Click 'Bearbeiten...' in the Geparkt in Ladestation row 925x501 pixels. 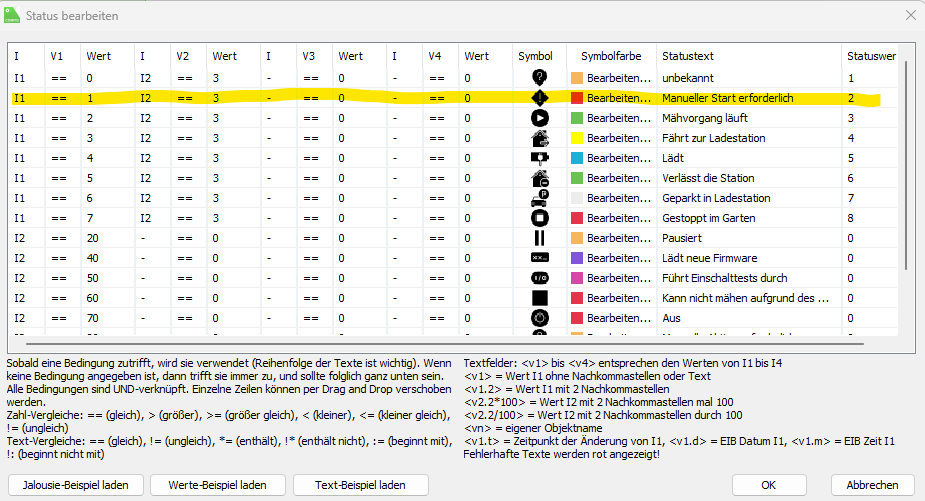pyautogui.click(x=619, y=198)
